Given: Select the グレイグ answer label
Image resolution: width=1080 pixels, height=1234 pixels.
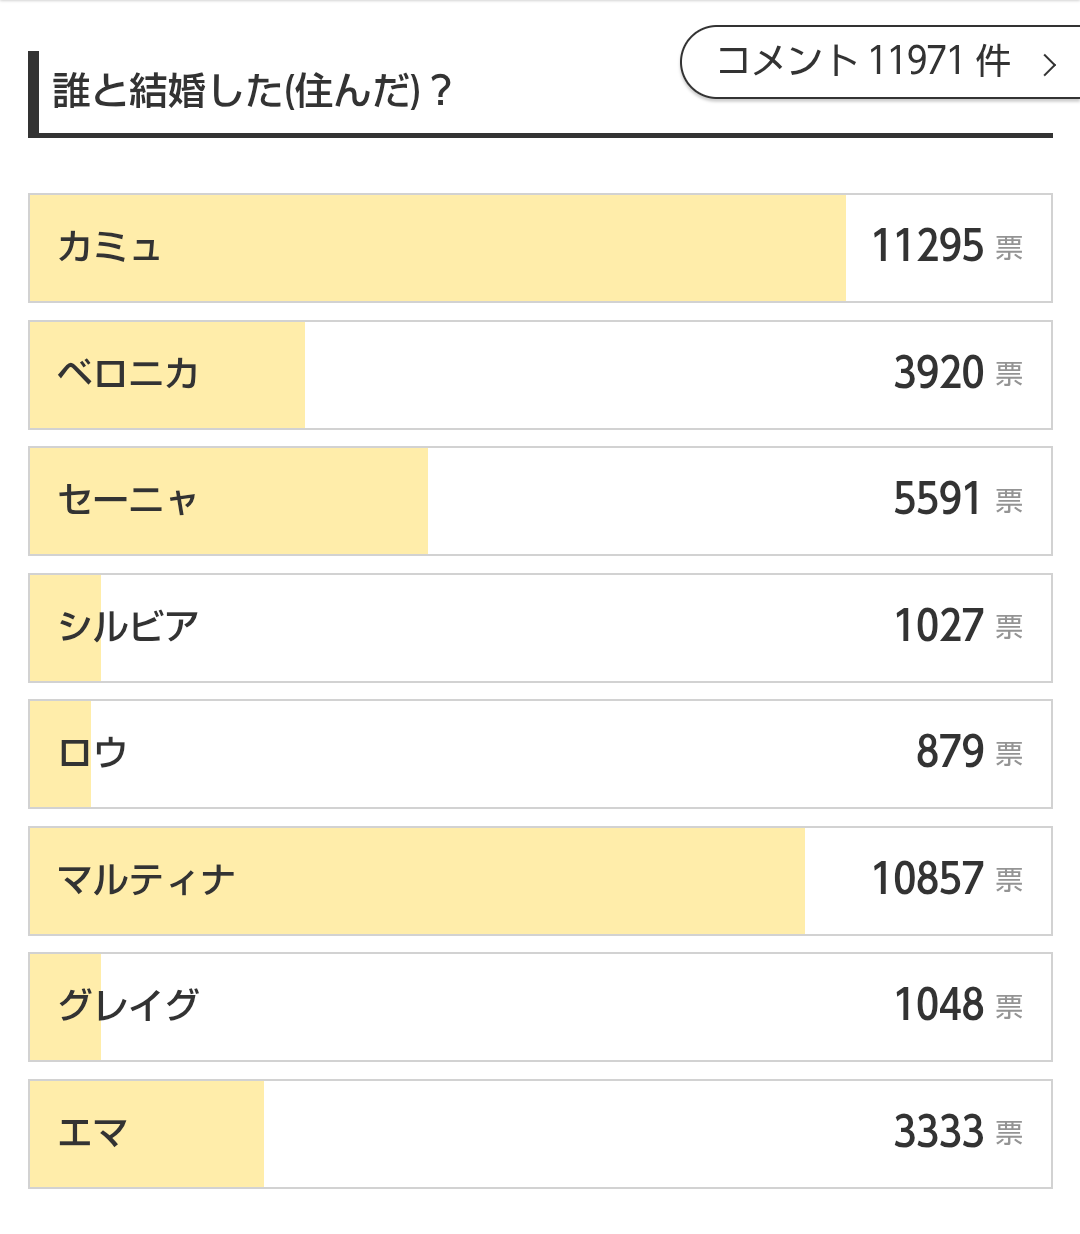Looking at the screenshot, I should click(x=128, y=1006).
